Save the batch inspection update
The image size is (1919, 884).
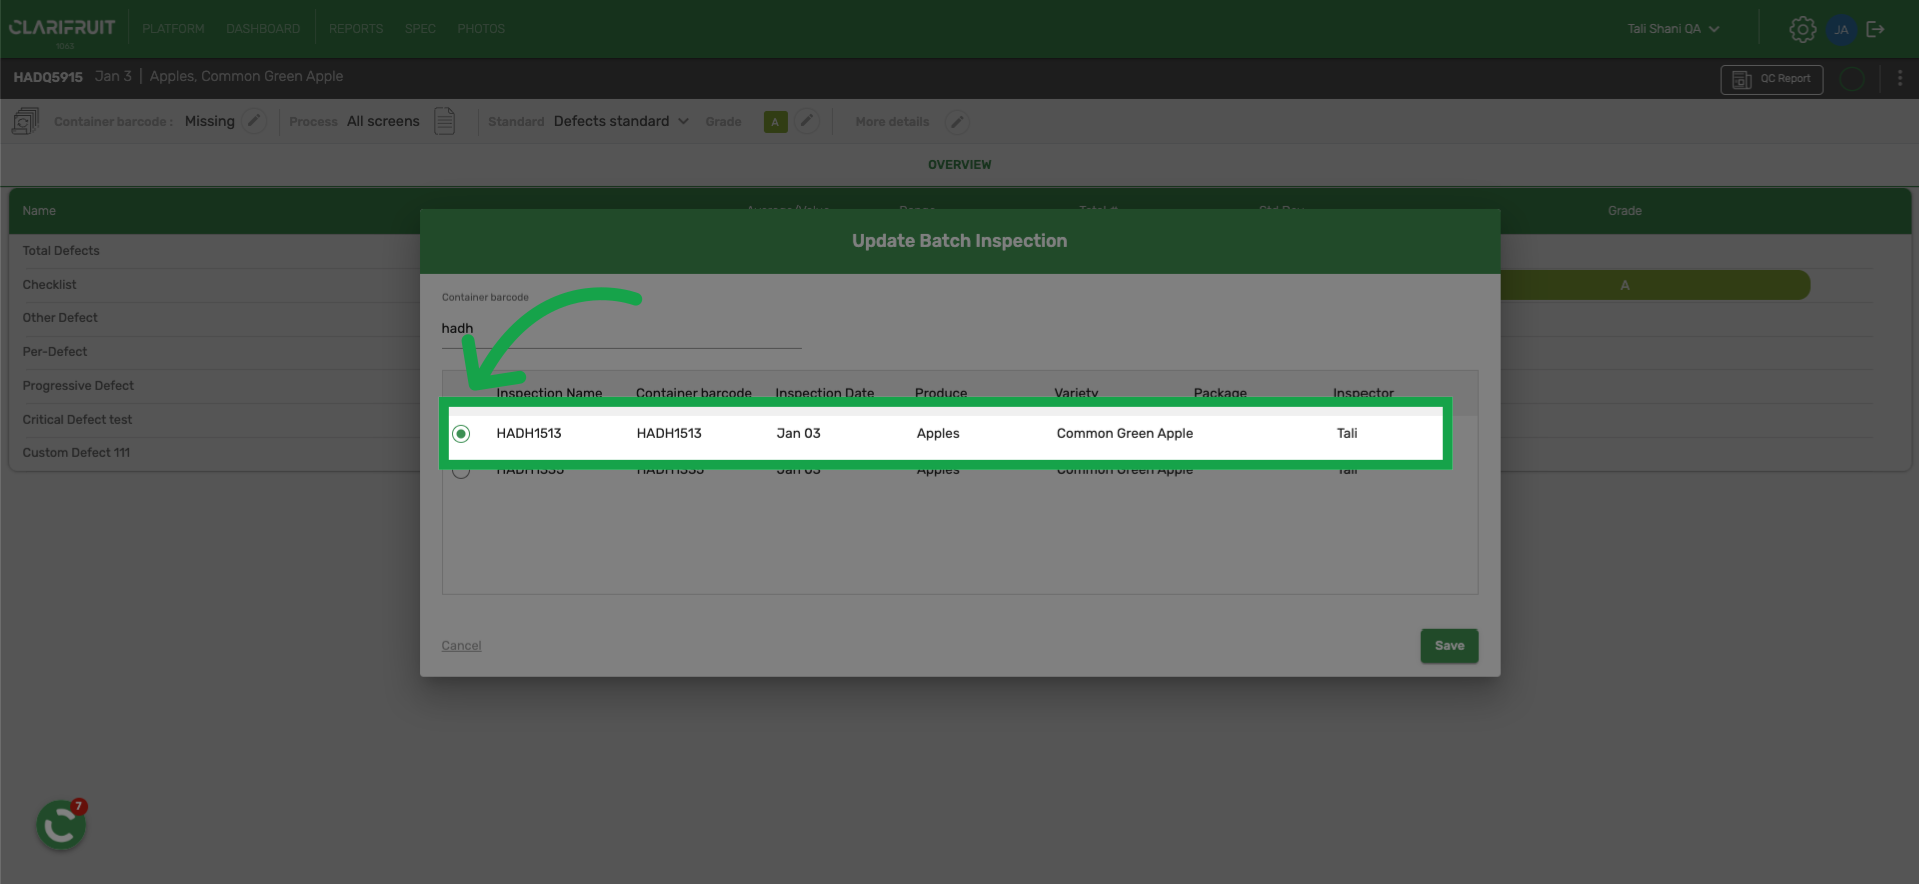(1449, 646)
